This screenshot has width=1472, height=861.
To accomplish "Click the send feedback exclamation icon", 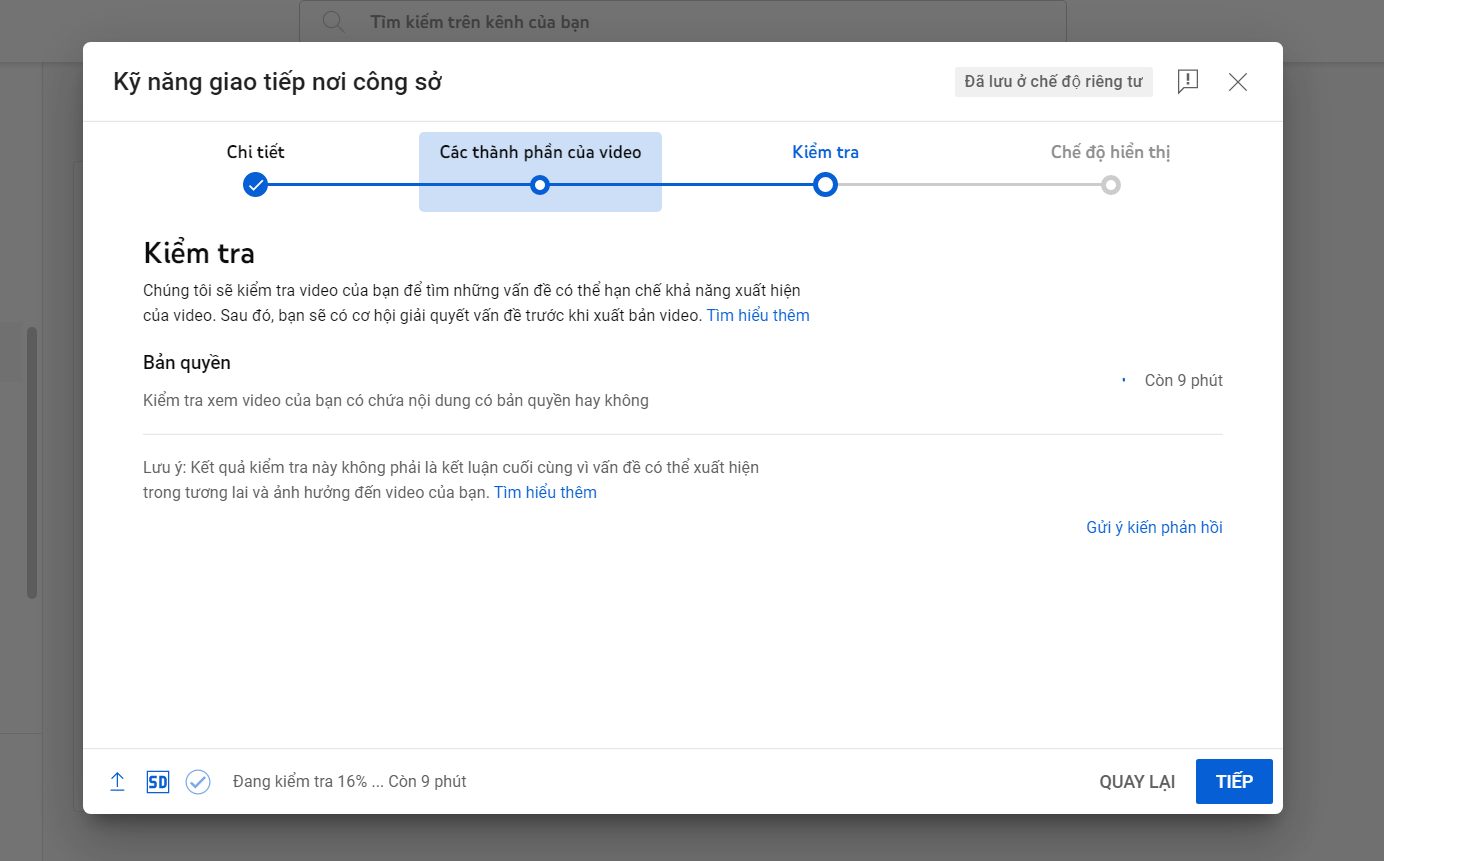I will (1187, 82).
